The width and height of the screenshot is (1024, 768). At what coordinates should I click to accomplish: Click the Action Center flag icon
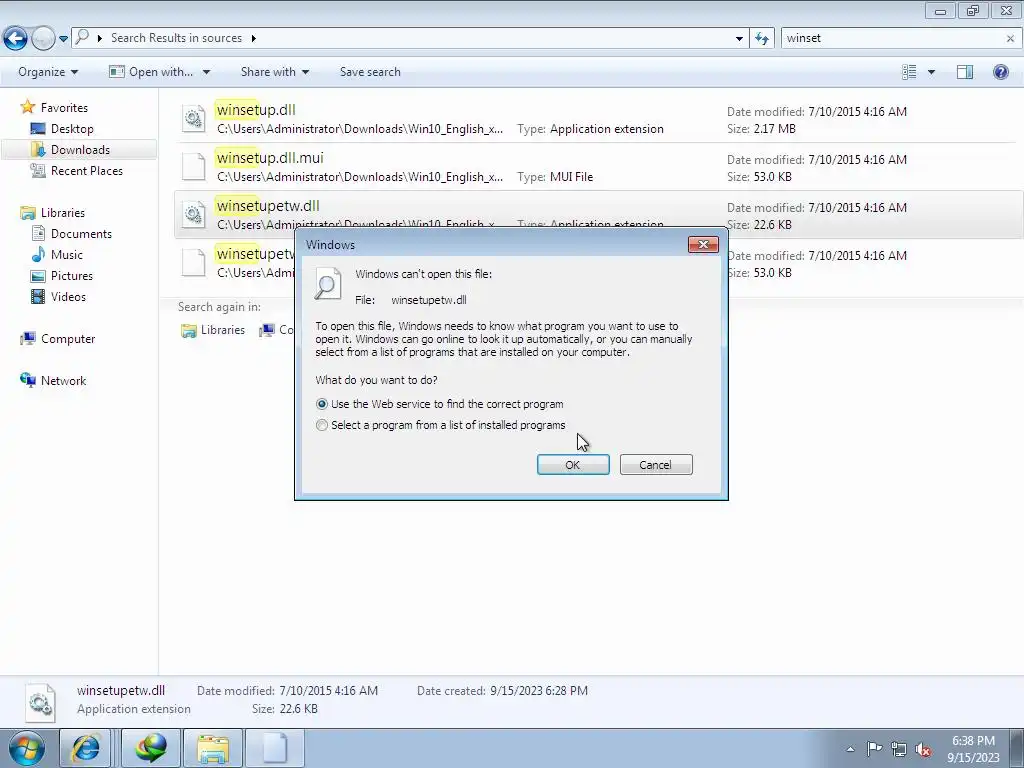click(x=874, y=749)
